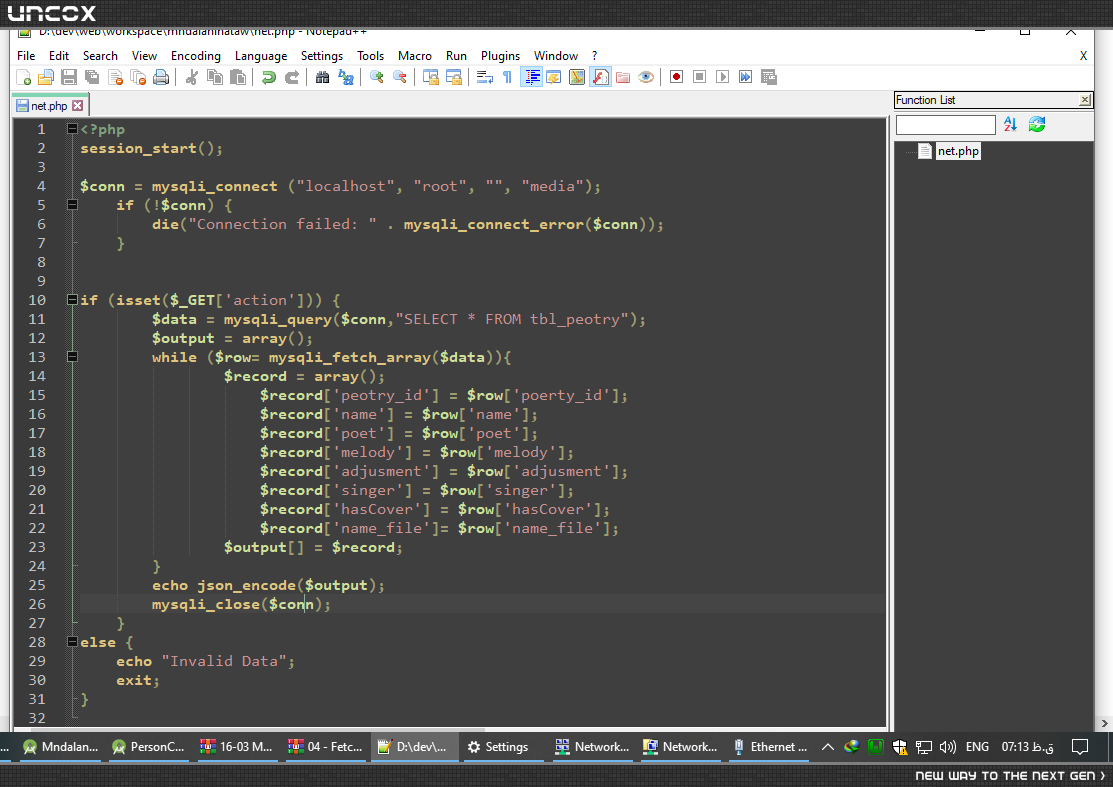1113x787 pixels.
Task: Open the Run menu
Action: (456, 56)
